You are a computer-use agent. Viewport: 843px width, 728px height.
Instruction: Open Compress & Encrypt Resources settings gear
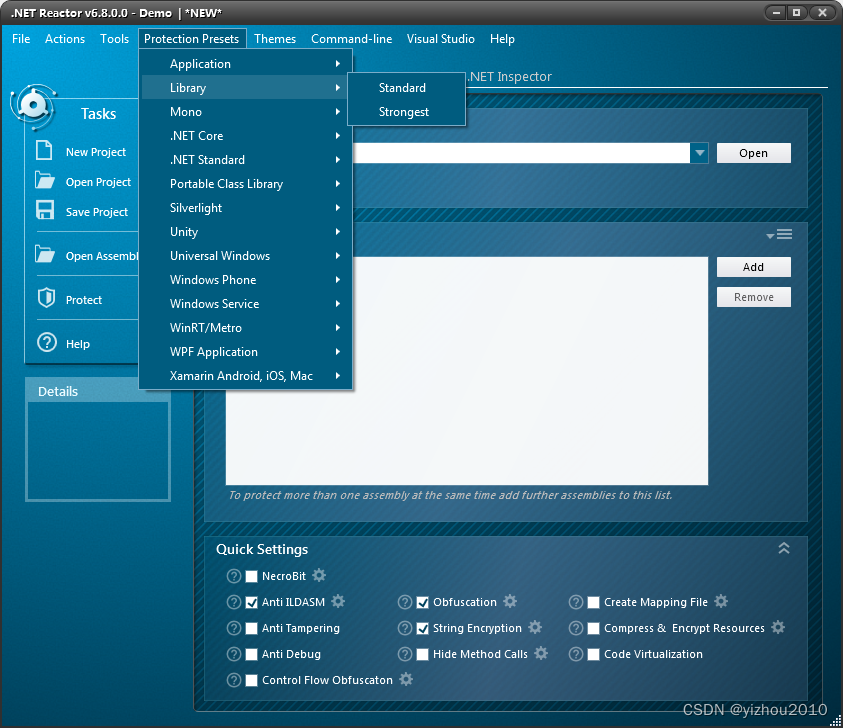[778, 627]
